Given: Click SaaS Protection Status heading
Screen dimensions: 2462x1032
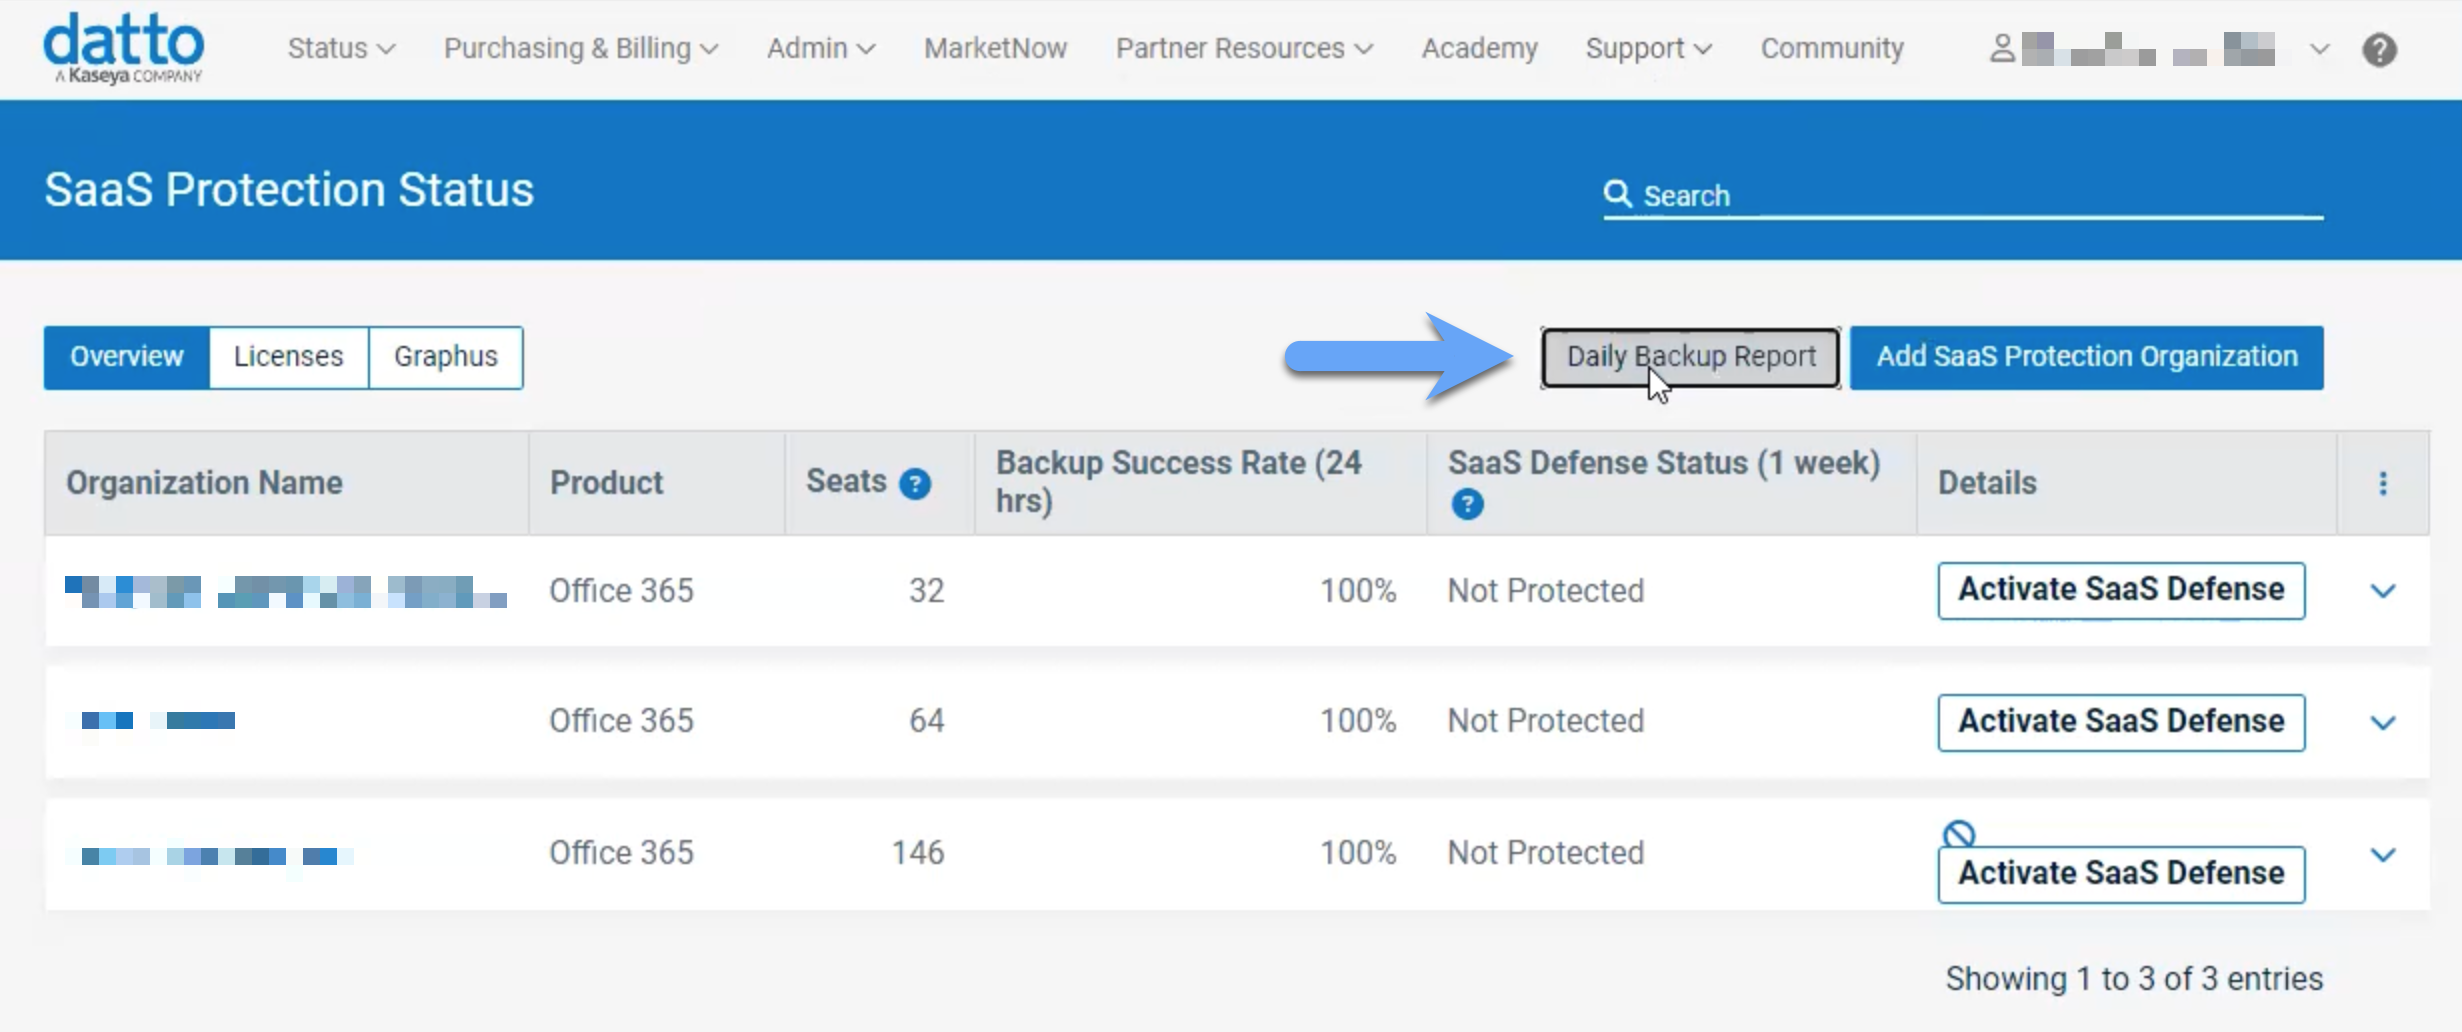Looking at the screenshot, I should 289,190.
